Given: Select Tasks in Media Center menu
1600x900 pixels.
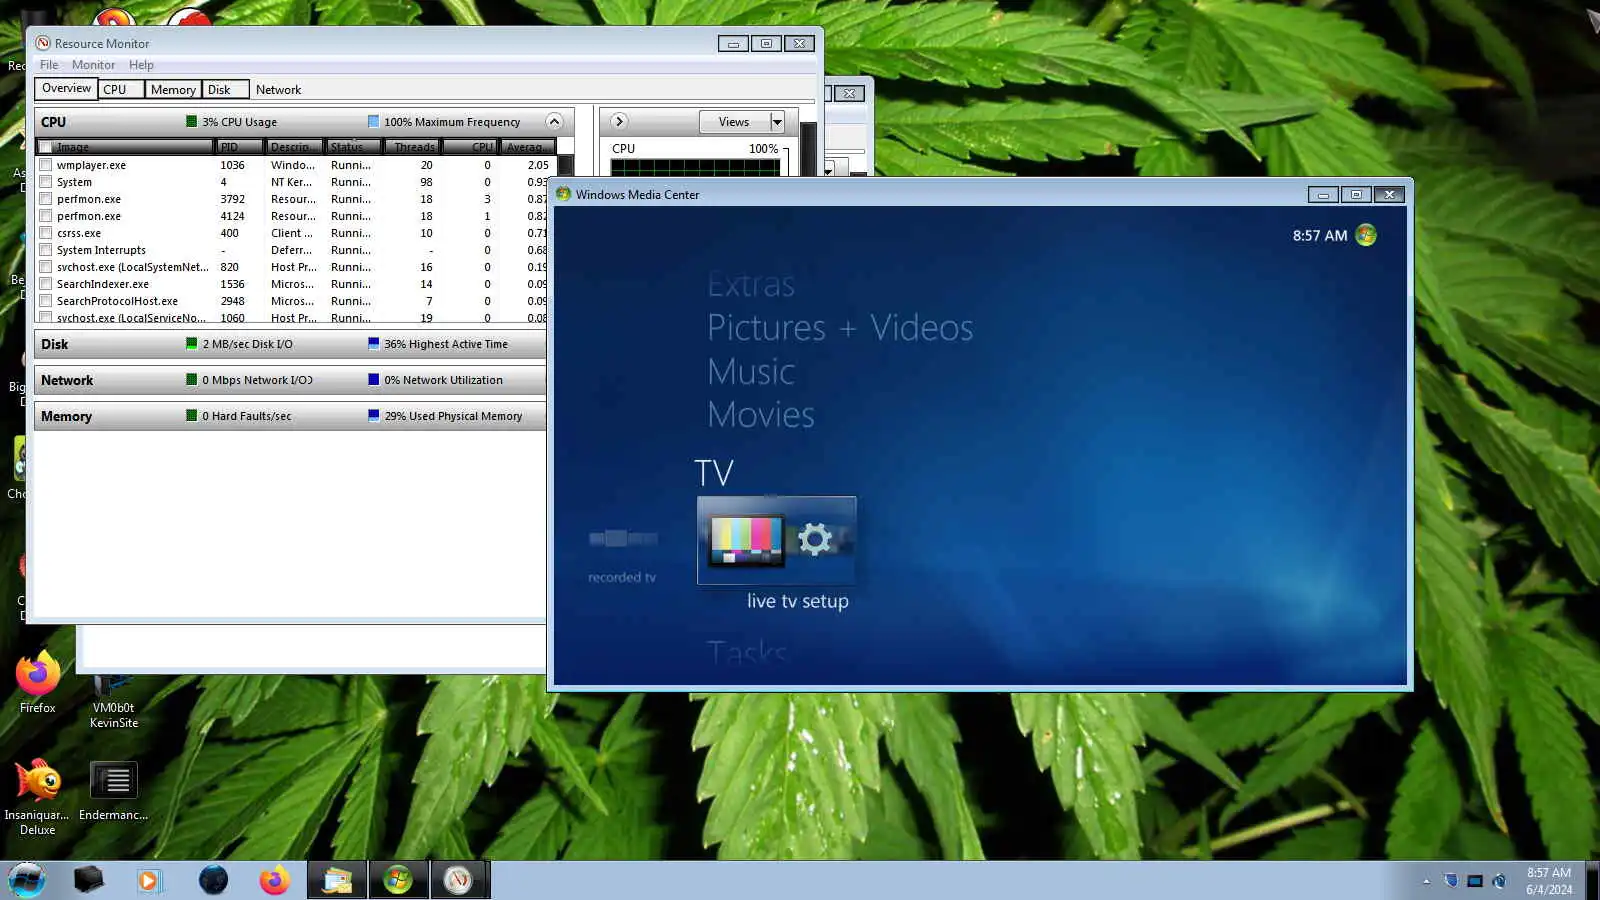Looking at the screenshot, I should [747, 652].
